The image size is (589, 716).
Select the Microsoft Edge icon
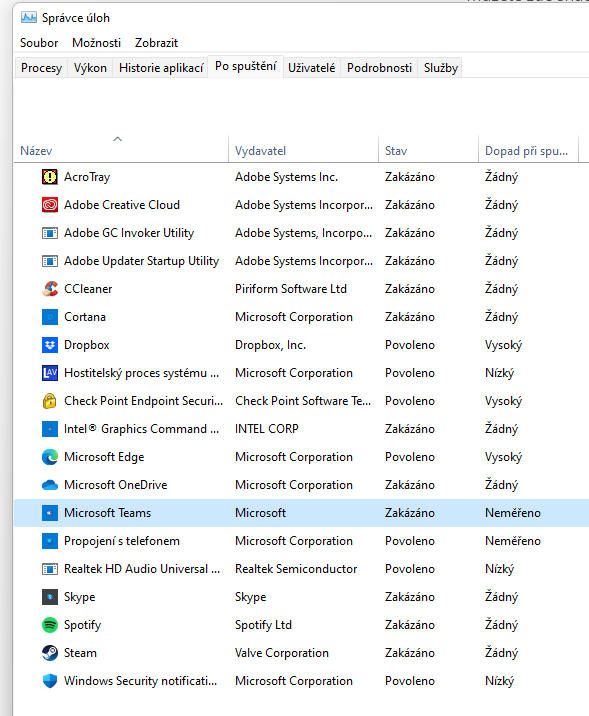[x=50, y=457]
